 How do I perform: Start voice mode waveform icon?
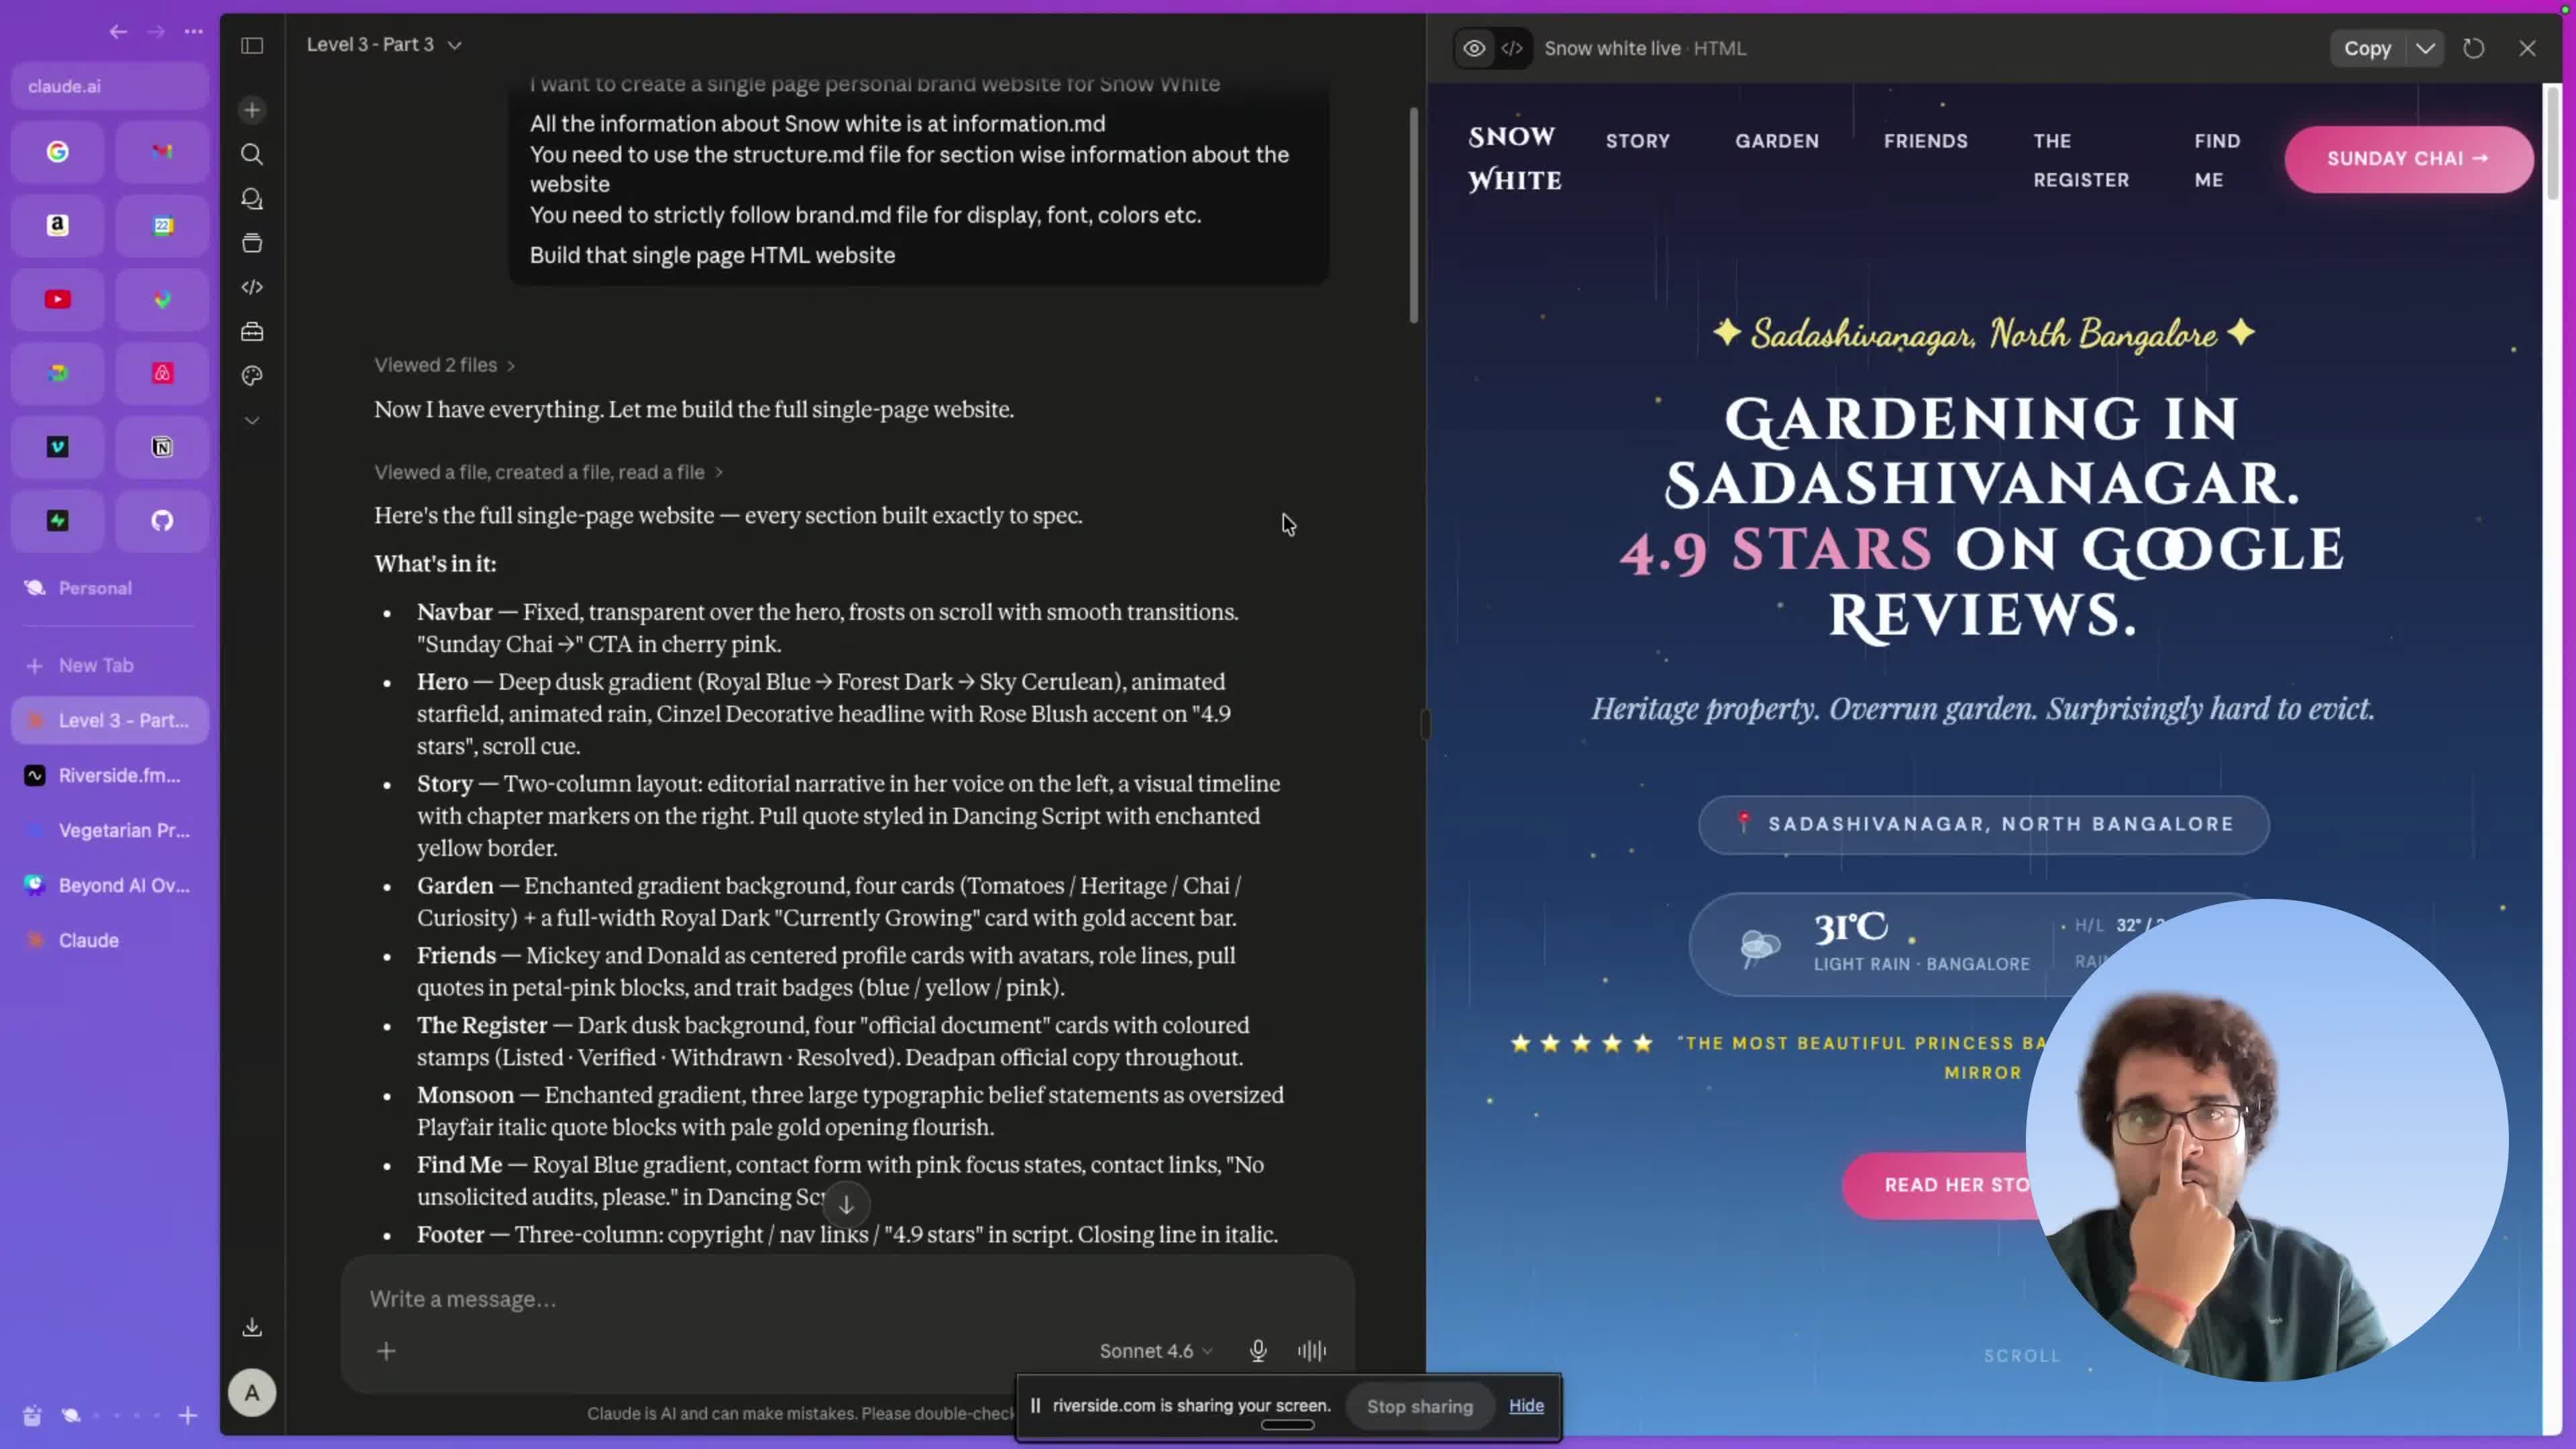click(1312, 1351)
